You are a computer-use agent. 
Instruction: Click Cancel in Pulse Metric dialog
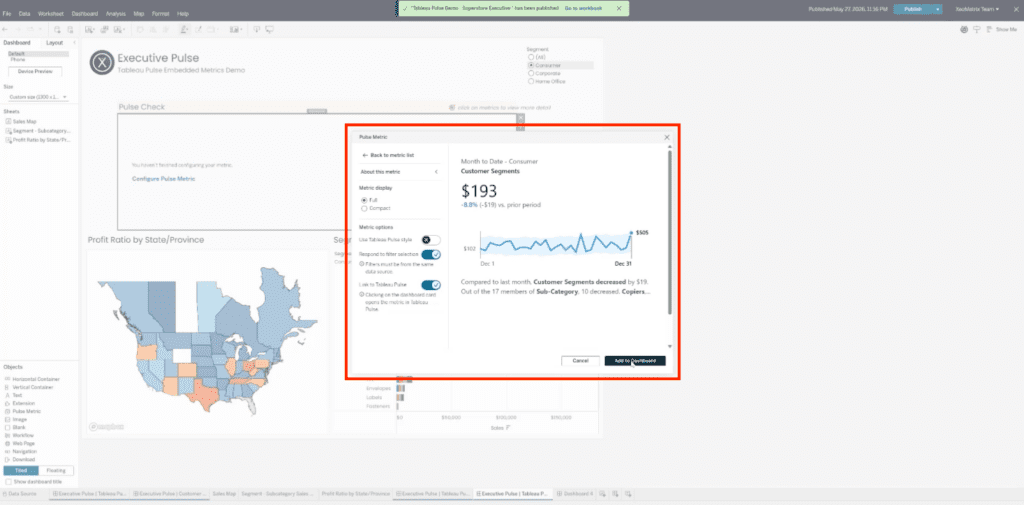580,361
